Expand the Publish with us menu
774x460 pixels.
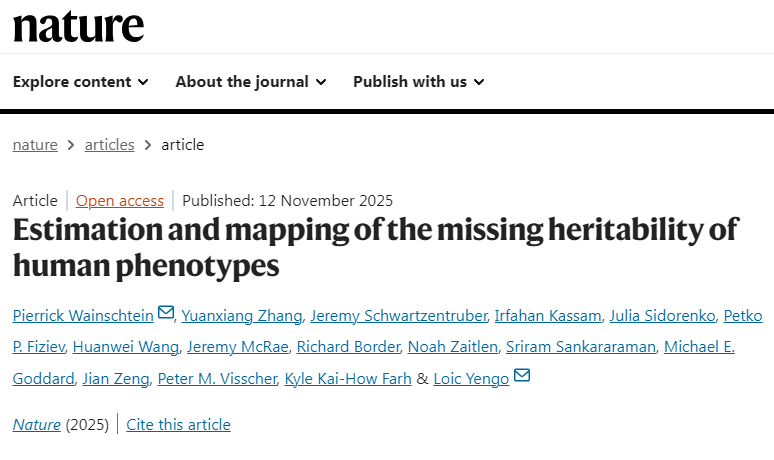click(x=418, y=82)
